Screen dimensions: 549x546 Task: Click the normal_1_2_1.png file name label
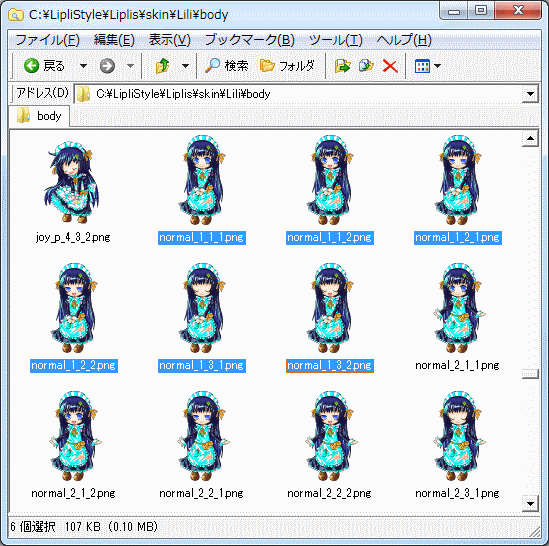(458, 238)
